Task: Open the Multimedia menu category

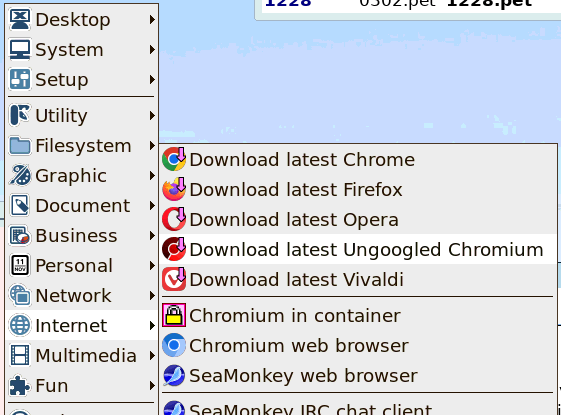Action: click(x=82, y=356)
